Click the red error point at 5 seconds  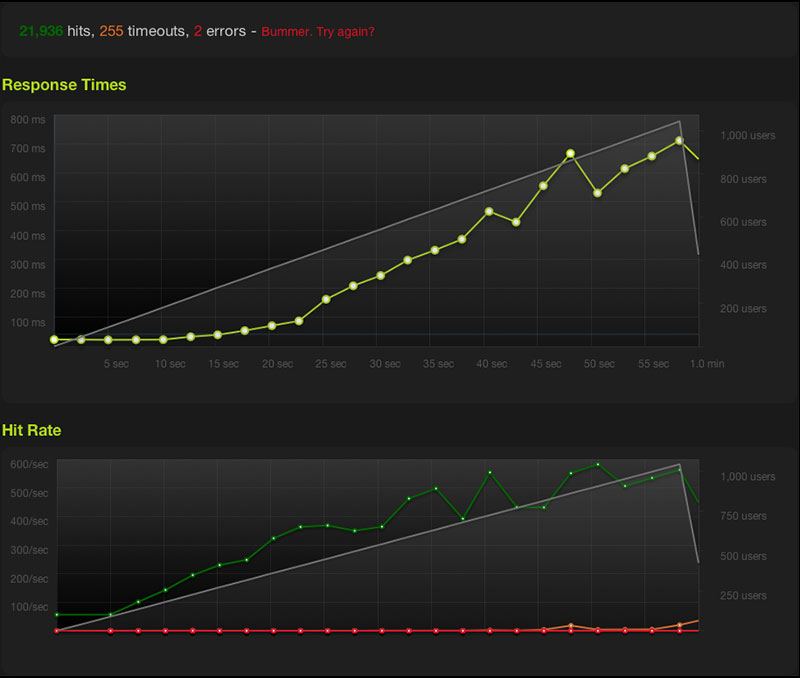[111, 631]
